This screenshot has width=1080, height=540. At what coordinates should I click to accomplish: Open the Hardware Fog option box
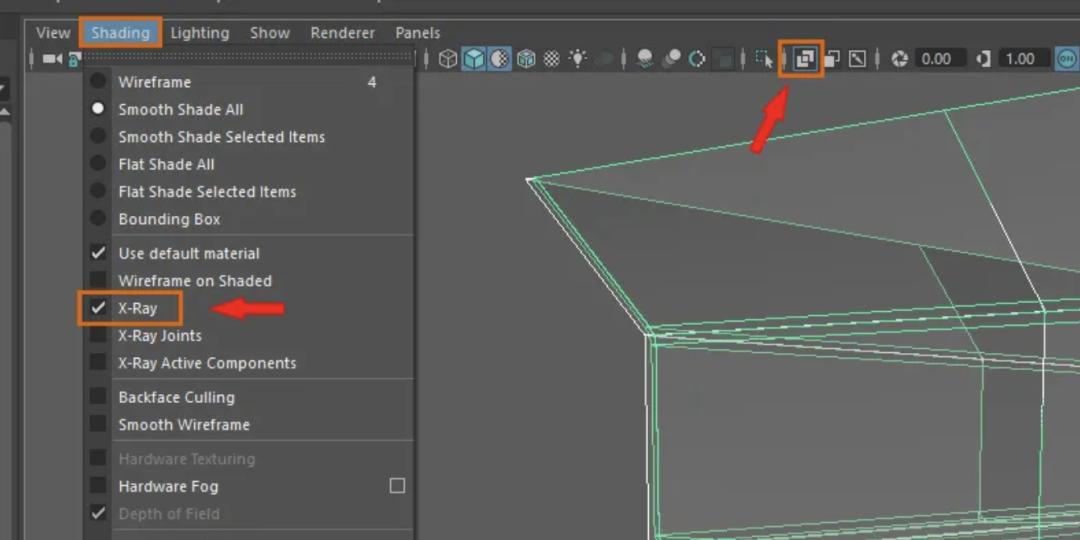[397, 486]
